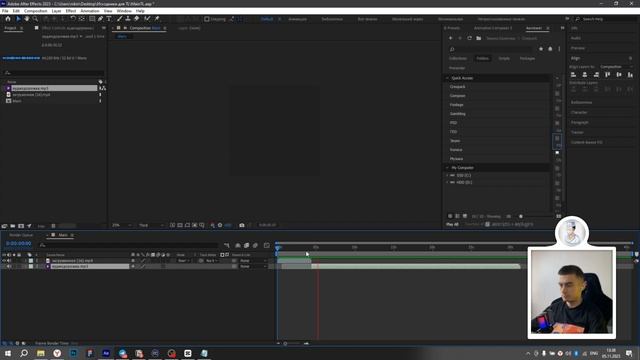Click the Home icon in the toolbar
This screenshot has width=640, height=360.
pyautogui.click(x=8, y=19)
